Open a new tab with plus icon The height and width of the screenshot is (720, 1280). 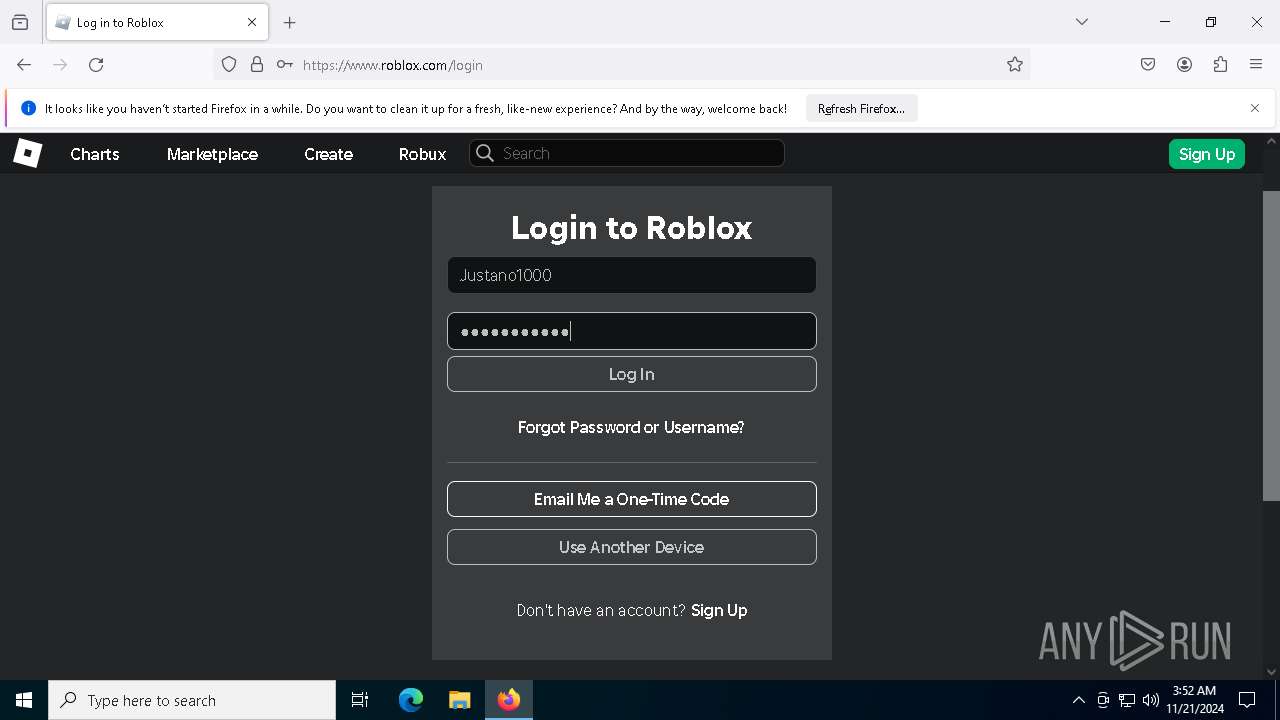click(290, 22)
